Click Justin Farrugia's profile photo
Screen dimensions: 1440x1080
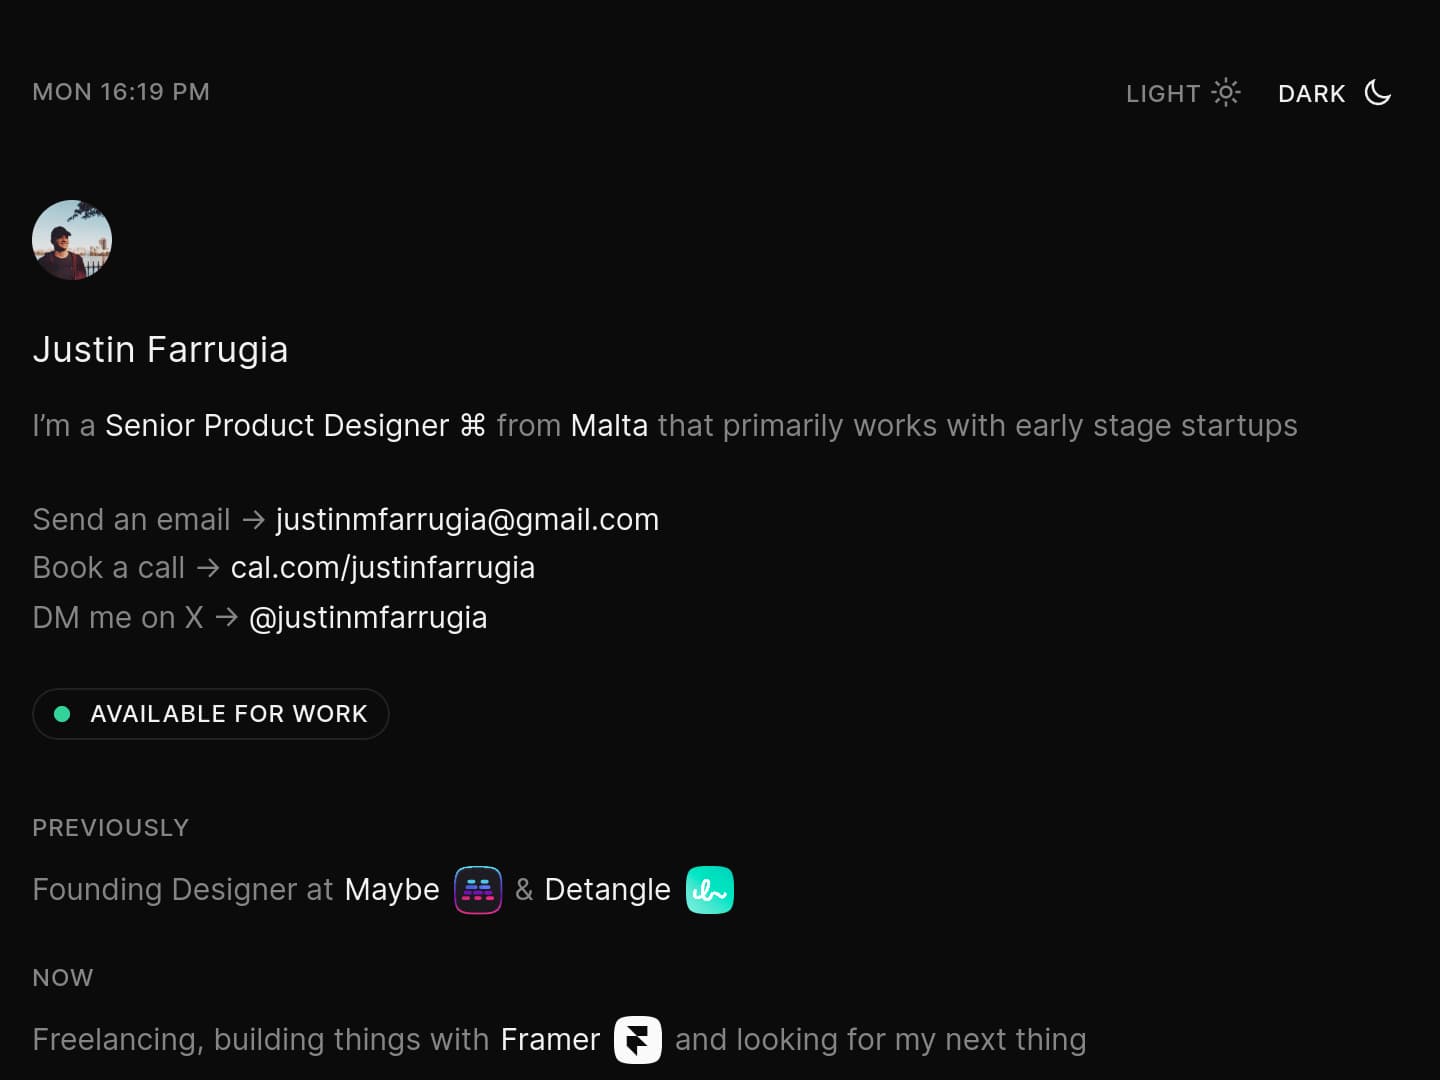pyautogui.click(x=72, y=240)
